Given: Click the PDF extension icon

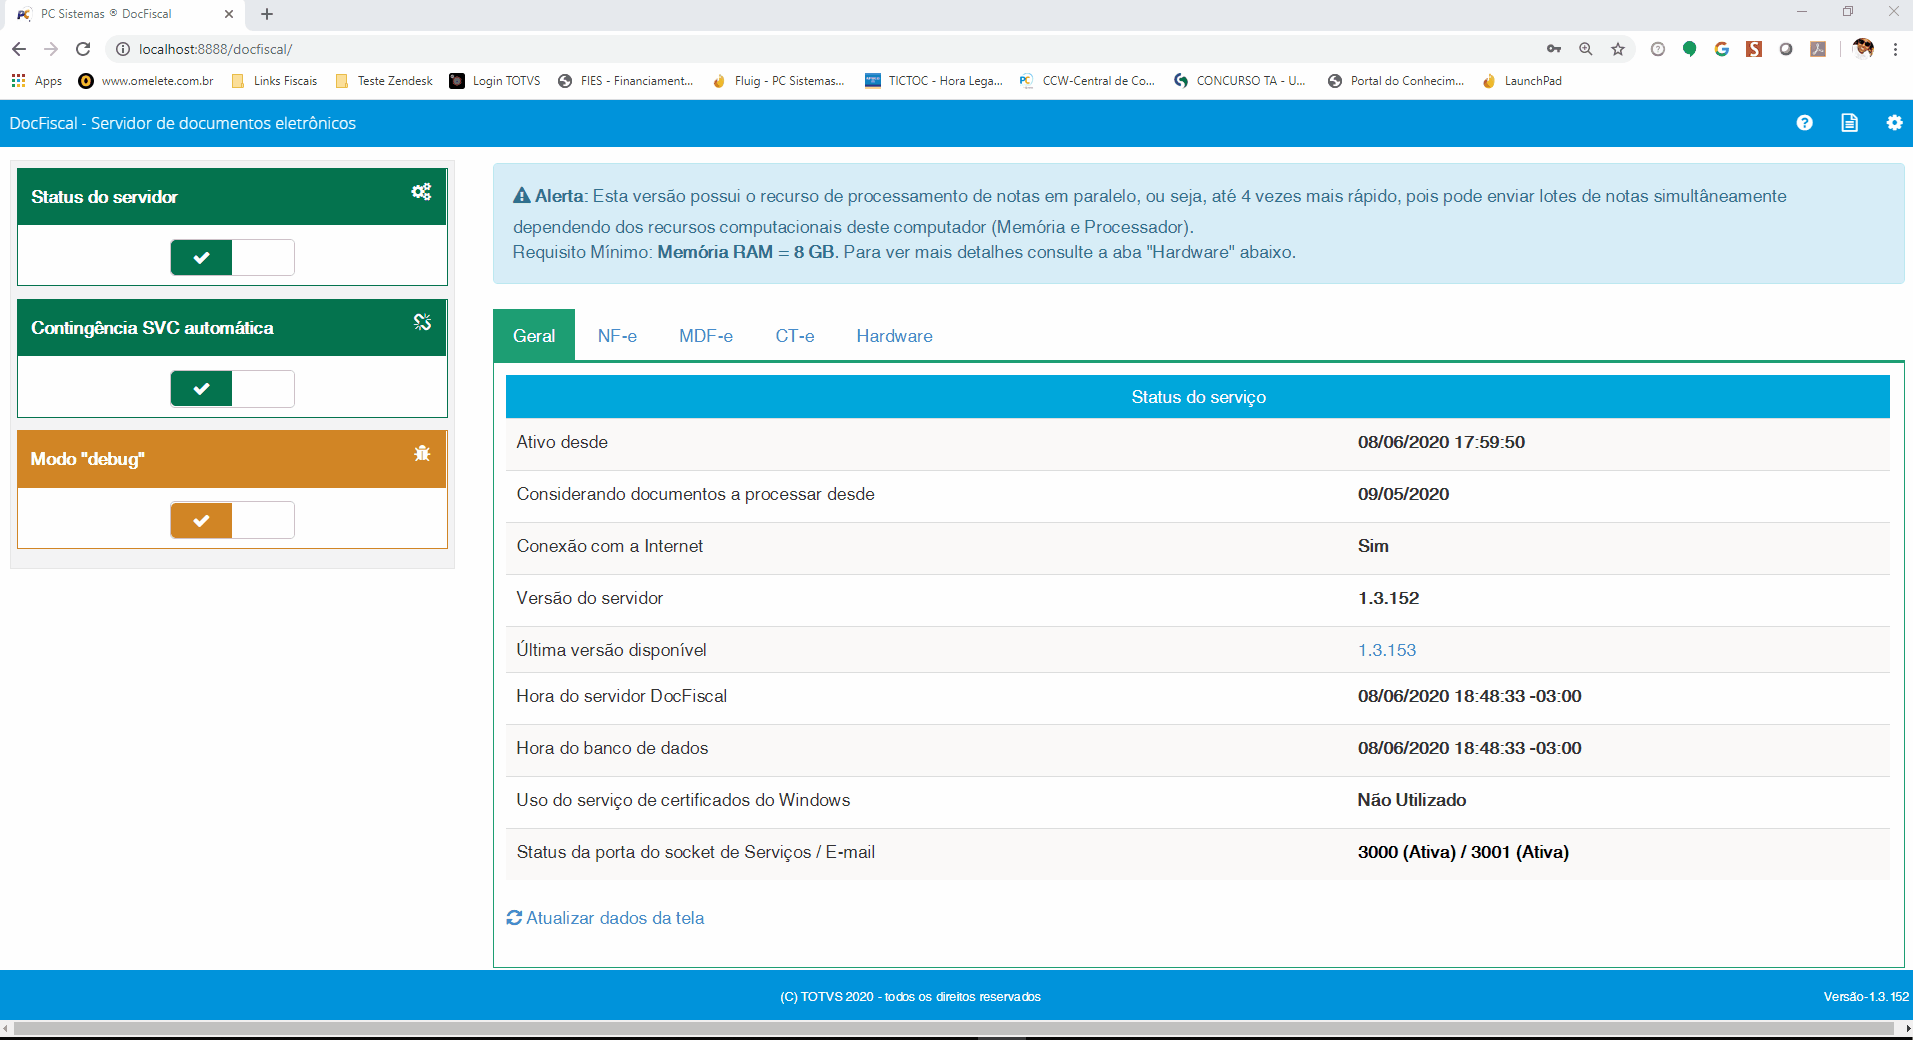Looking at the screenshot, I should tap(1818, 49).
